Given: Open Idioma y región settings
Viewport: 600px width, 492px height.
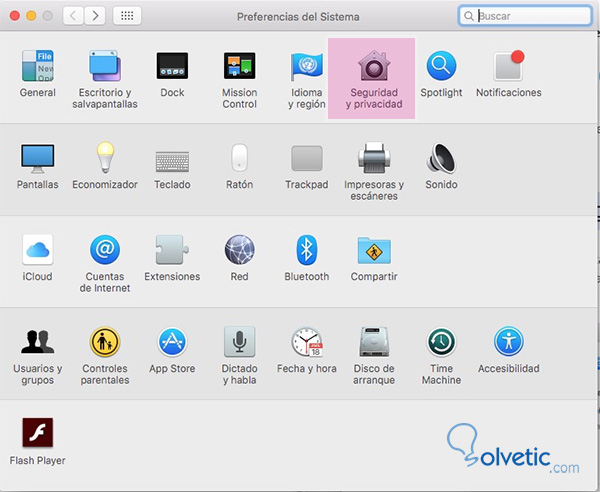Looking at the screenshot, I should click(x=307, y=66).
